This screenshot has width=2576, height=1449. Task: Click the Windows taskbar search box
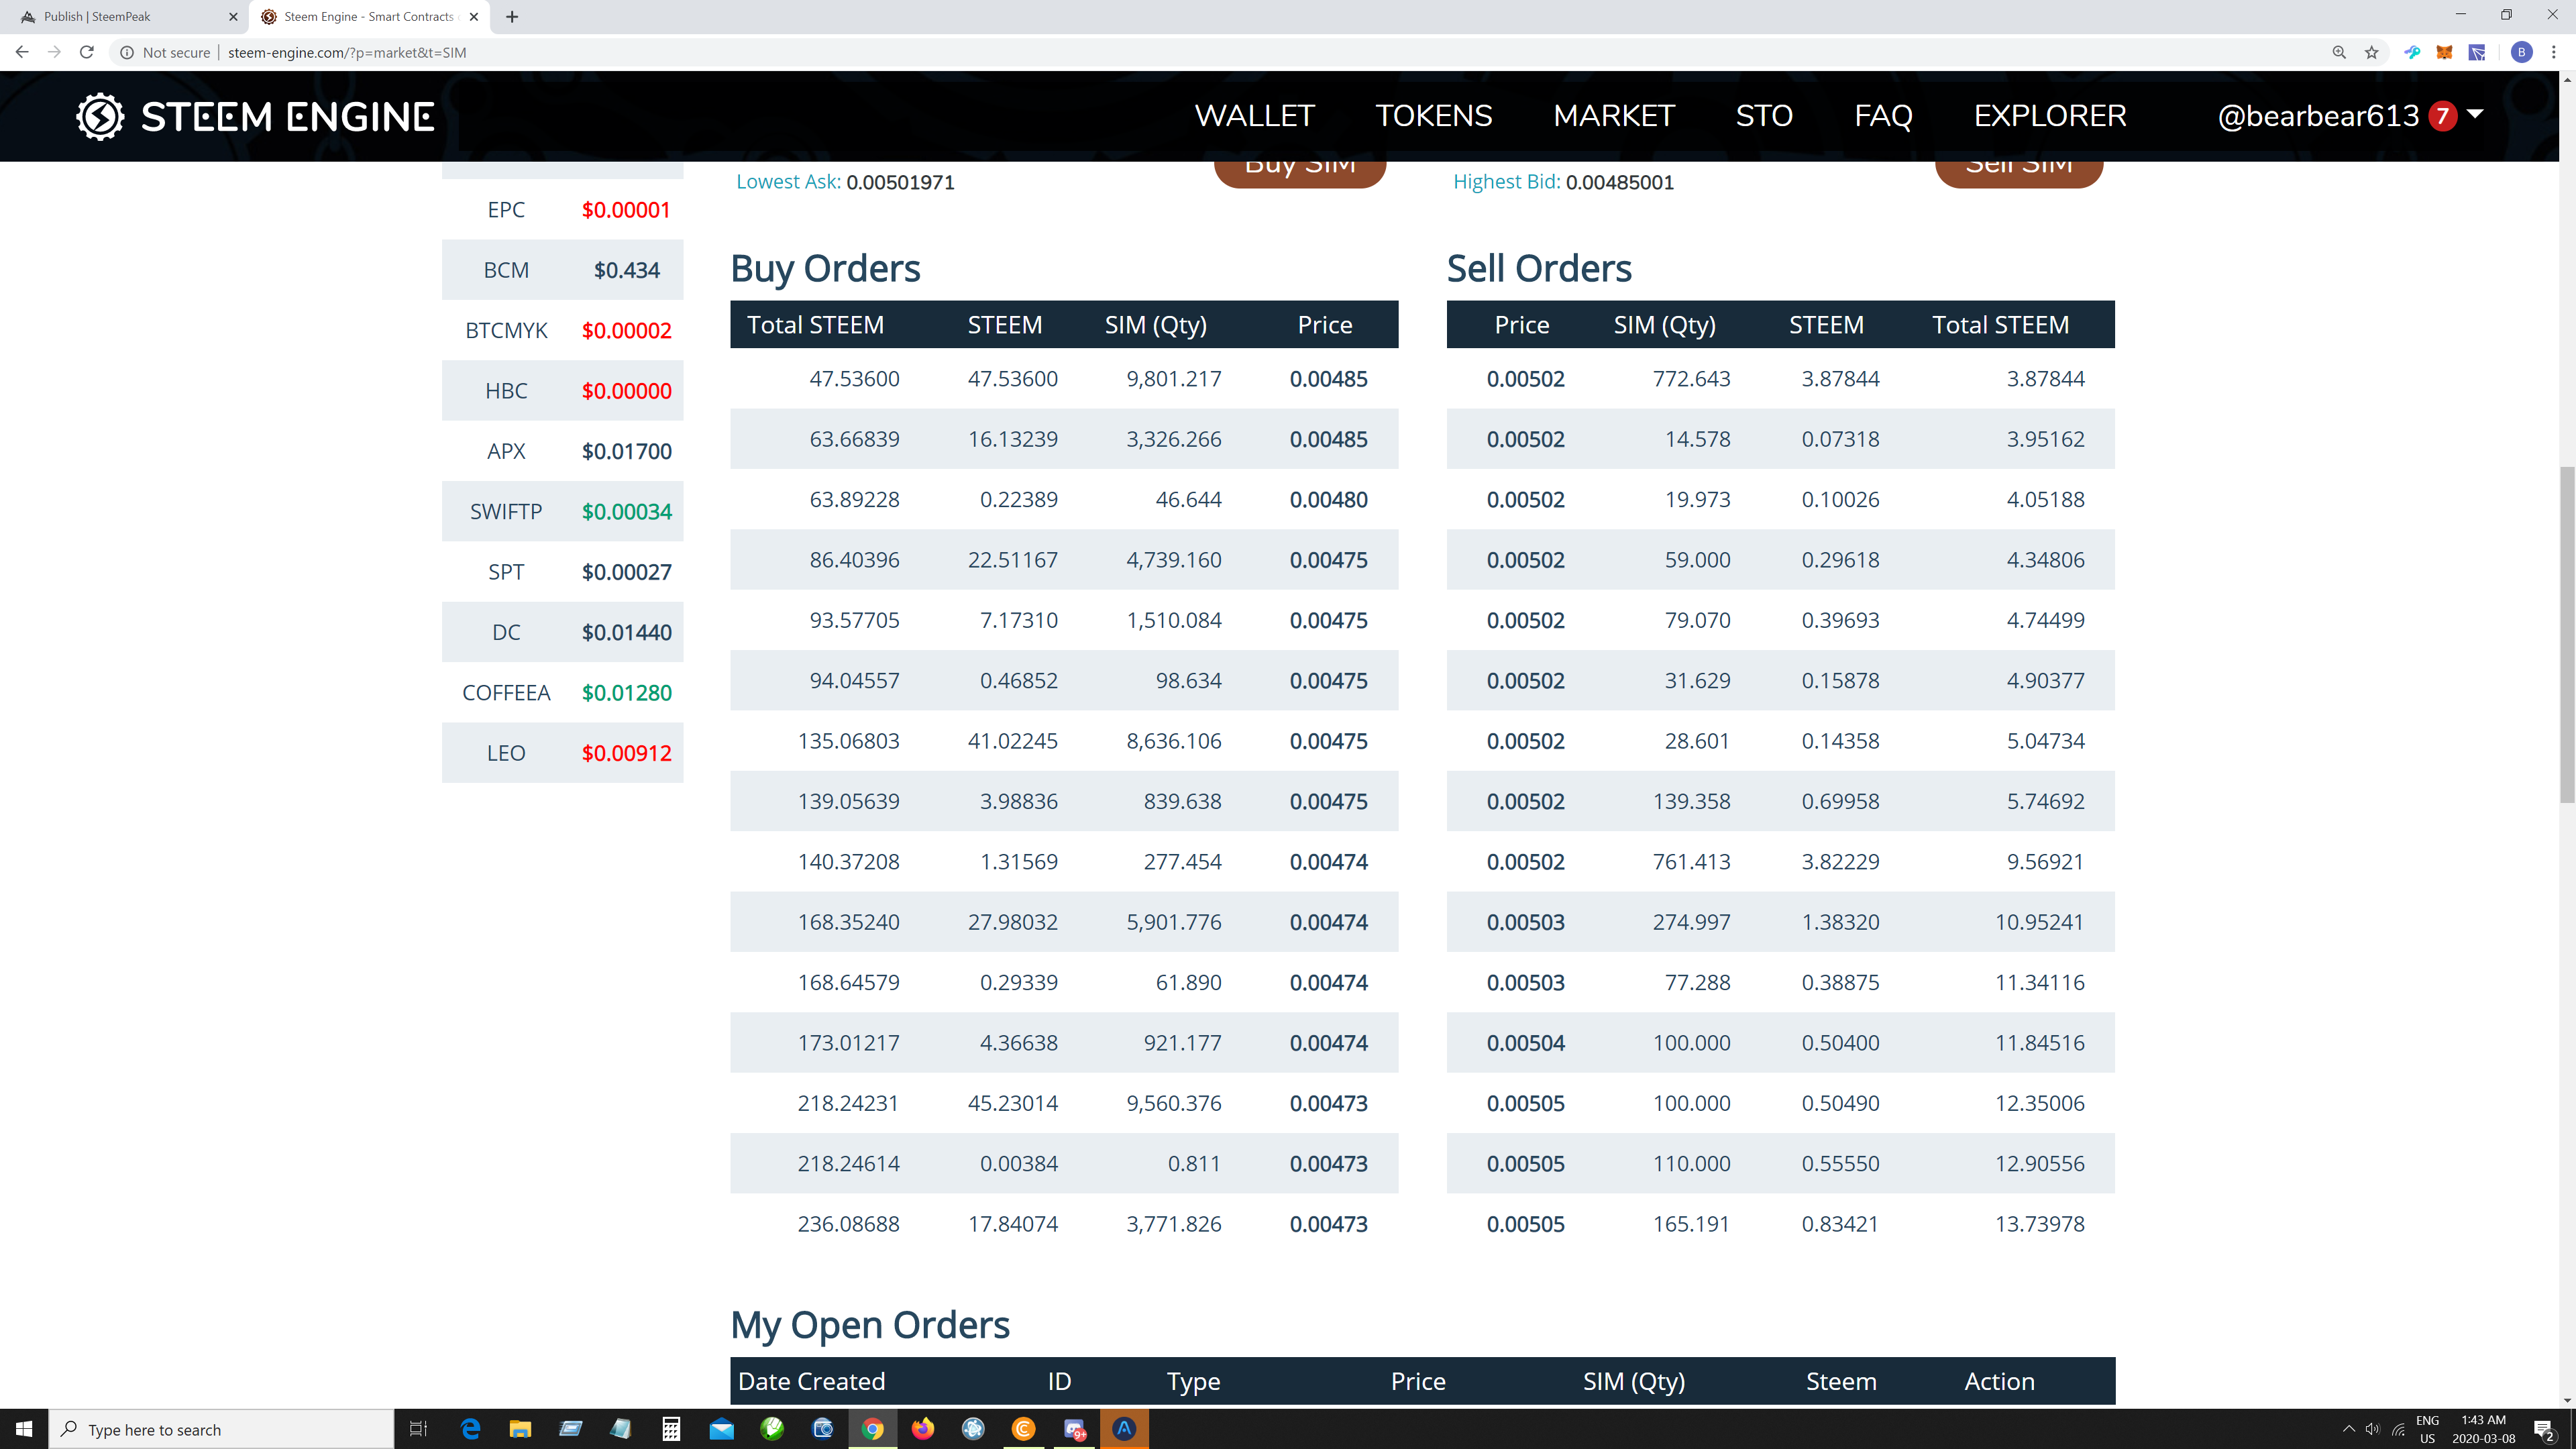pos(222,1429)
